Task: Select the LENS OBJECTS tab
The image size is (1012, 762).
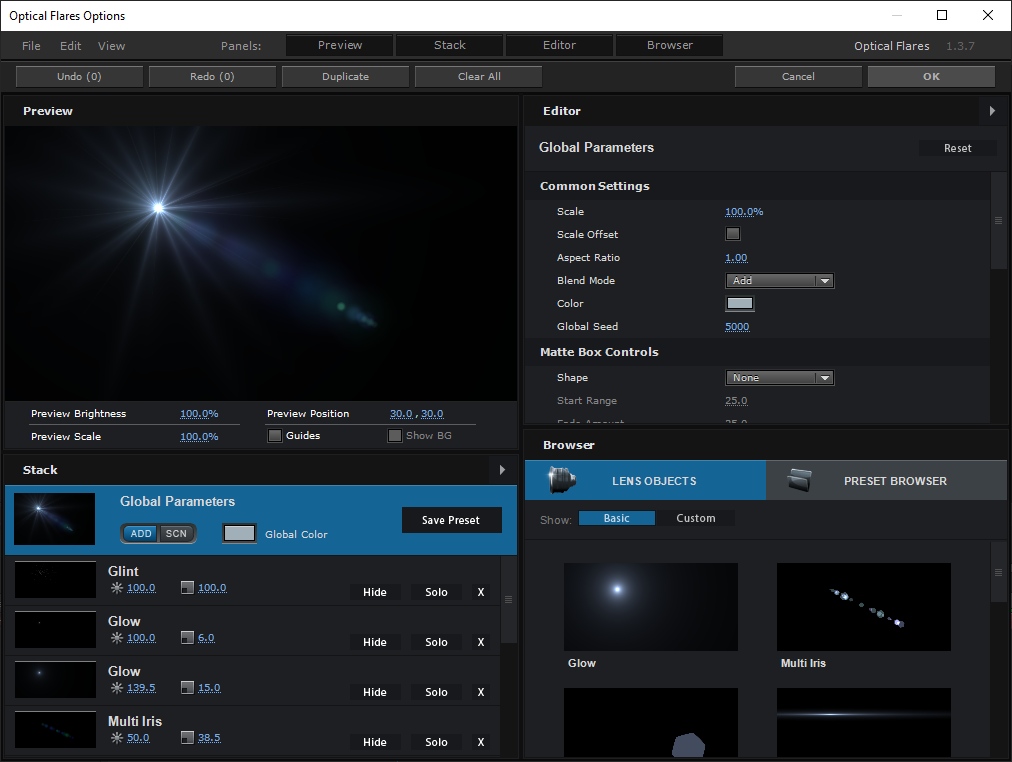Action: (x=645, y=480)
